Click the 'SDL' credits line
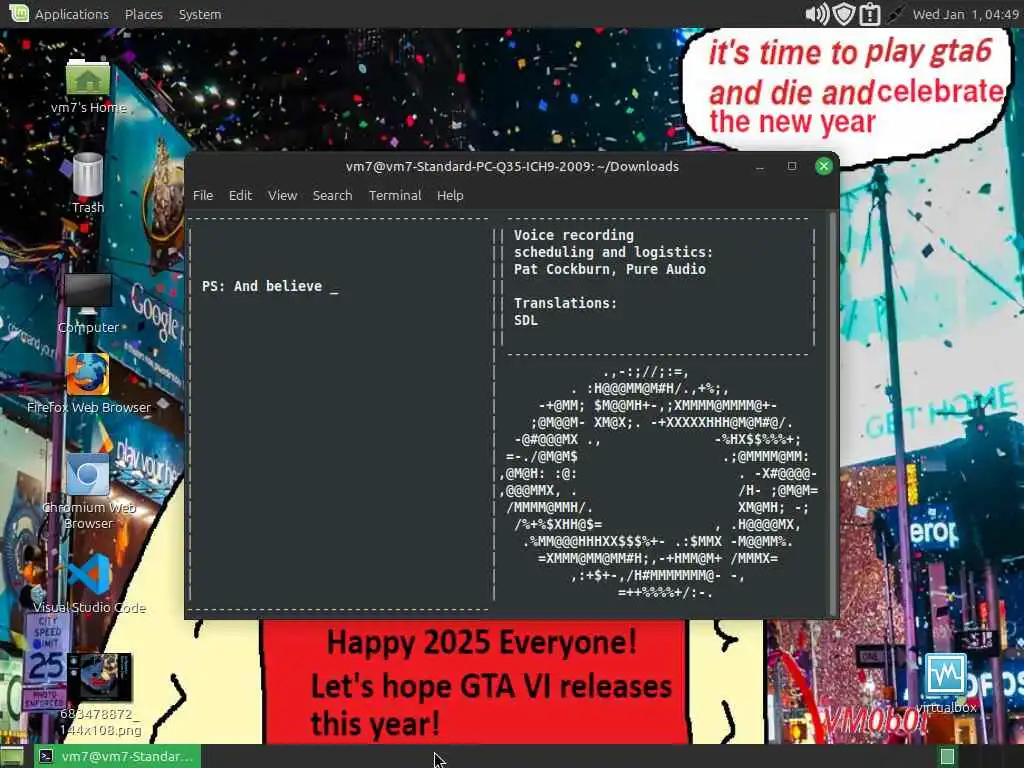Screen dimensions: 1024x768 (526, 320)
